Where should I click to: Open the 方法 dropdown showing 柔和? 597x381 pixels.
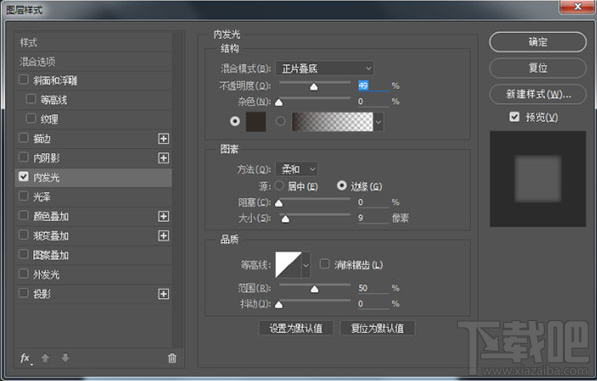coord(297,169)
